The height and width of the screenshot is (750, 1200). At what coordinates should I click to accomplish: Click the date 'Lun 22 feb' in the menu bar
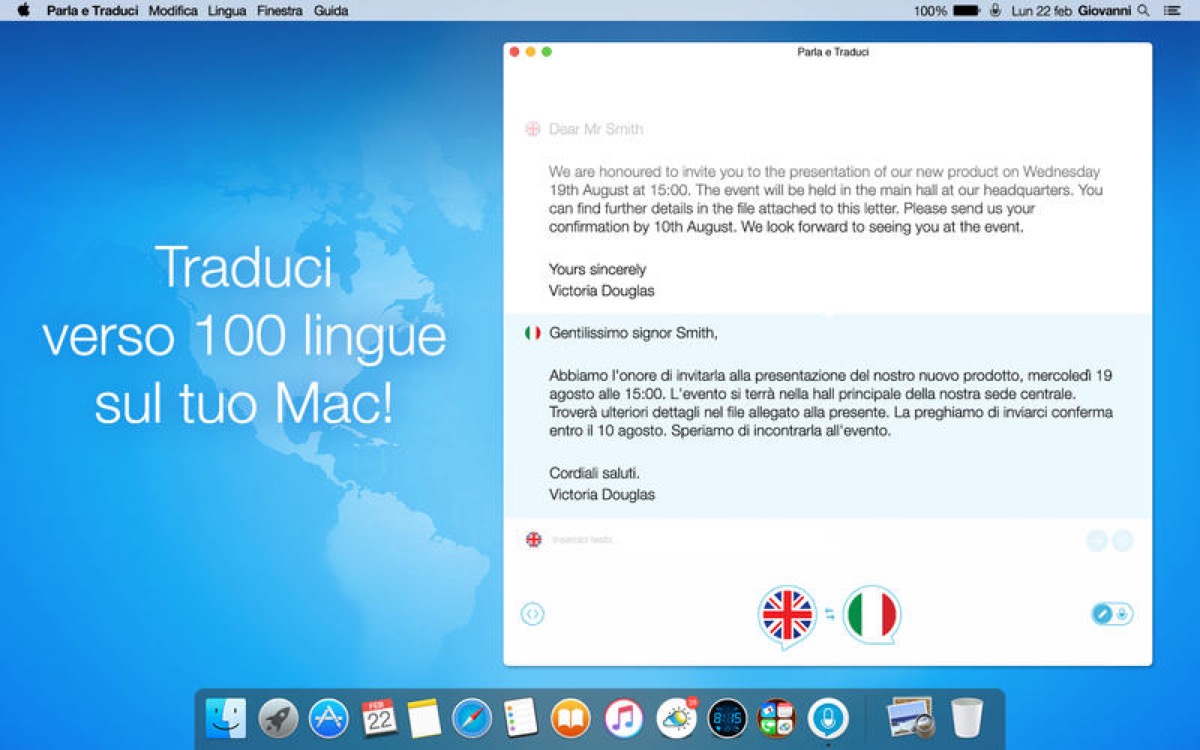1040,11
